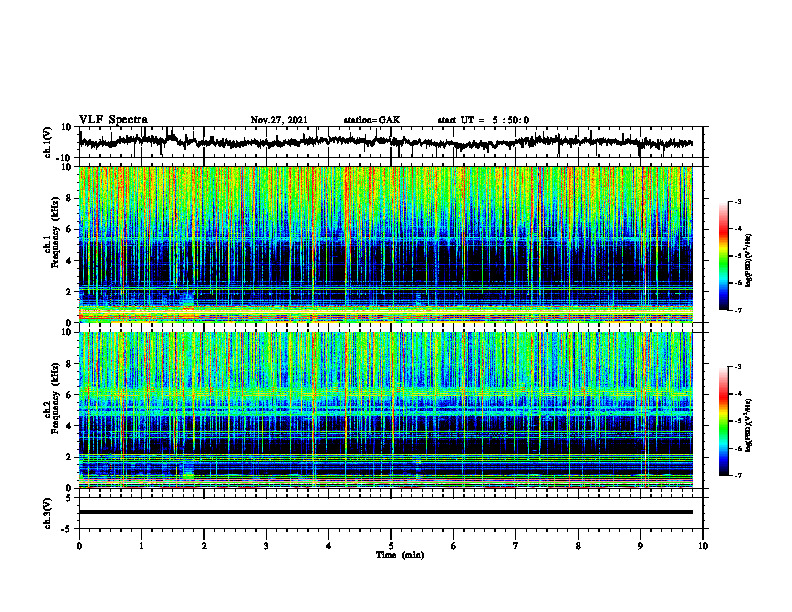Click the "-3" label on ch.1 color bar

point(738,202)
